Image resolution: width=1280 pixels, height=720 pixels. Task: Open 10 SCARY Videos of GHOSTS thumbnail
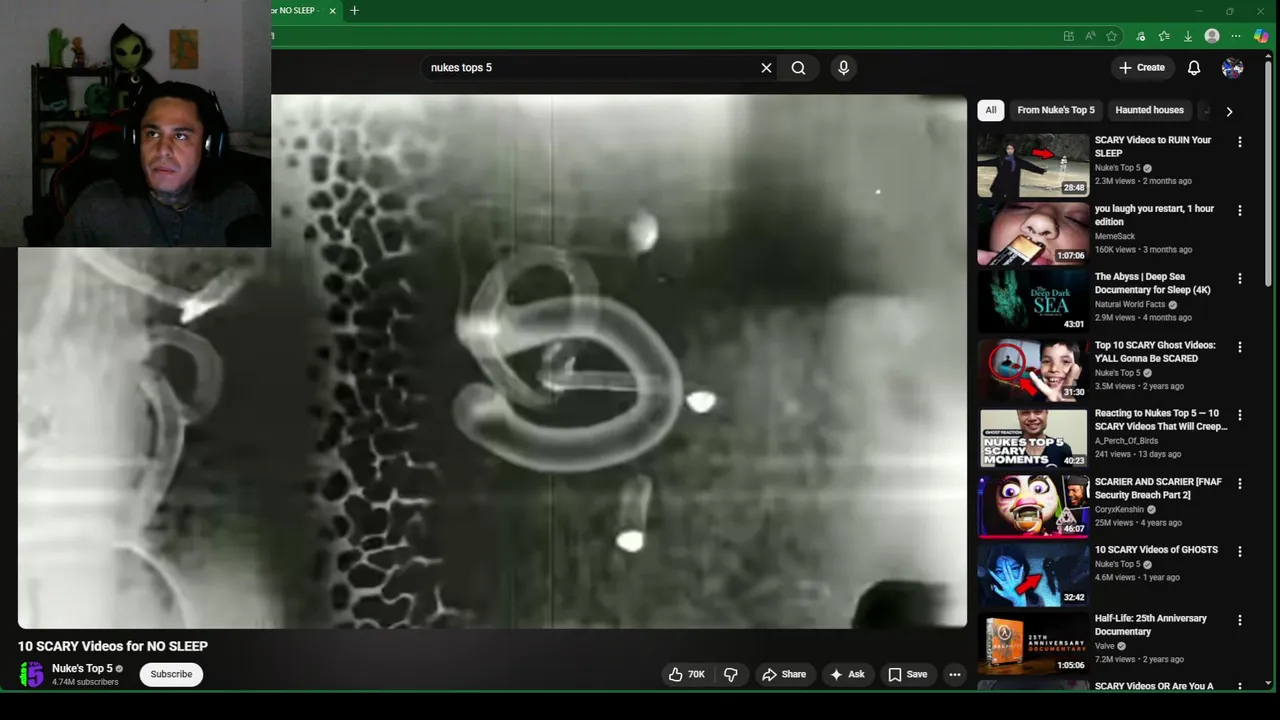[1033, 574]
